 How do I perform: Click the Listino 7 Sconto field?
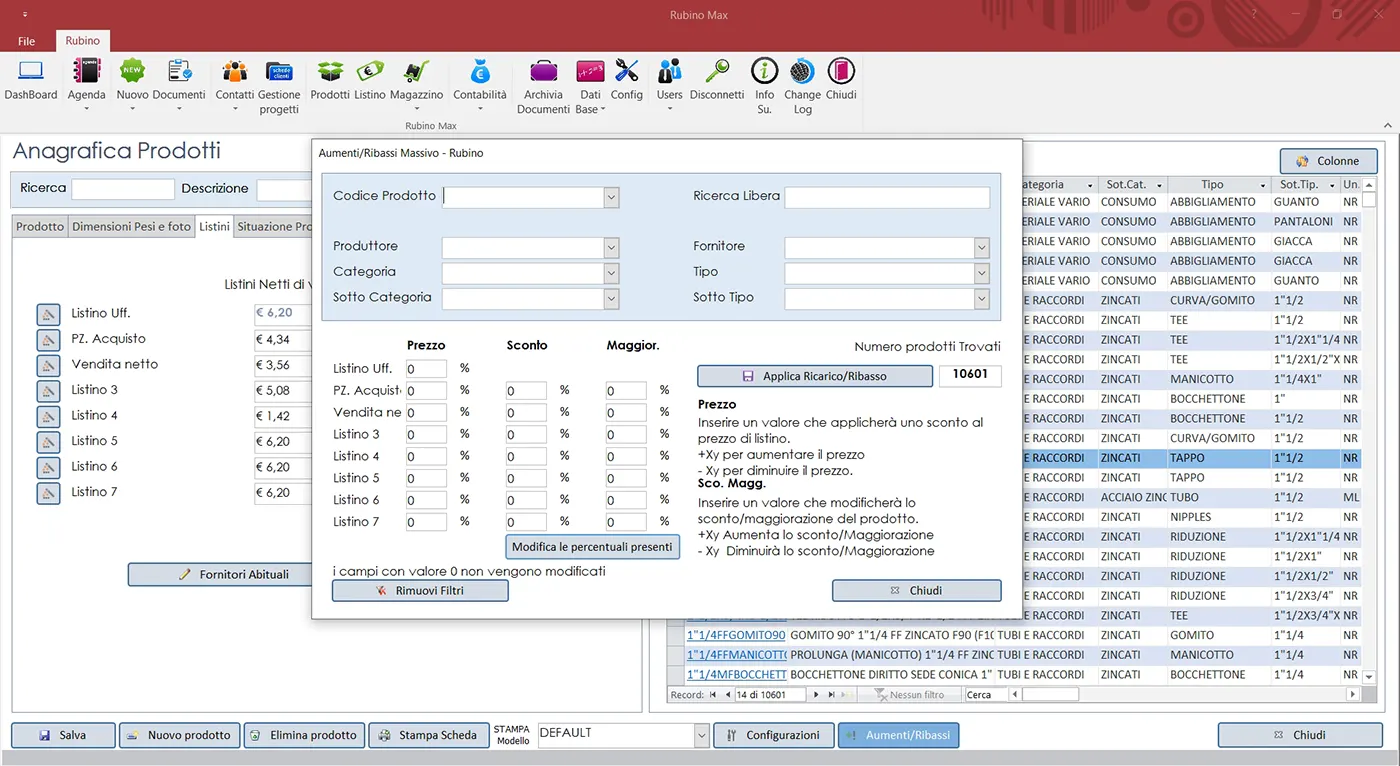pyautogui.click(x=526, y=522)
